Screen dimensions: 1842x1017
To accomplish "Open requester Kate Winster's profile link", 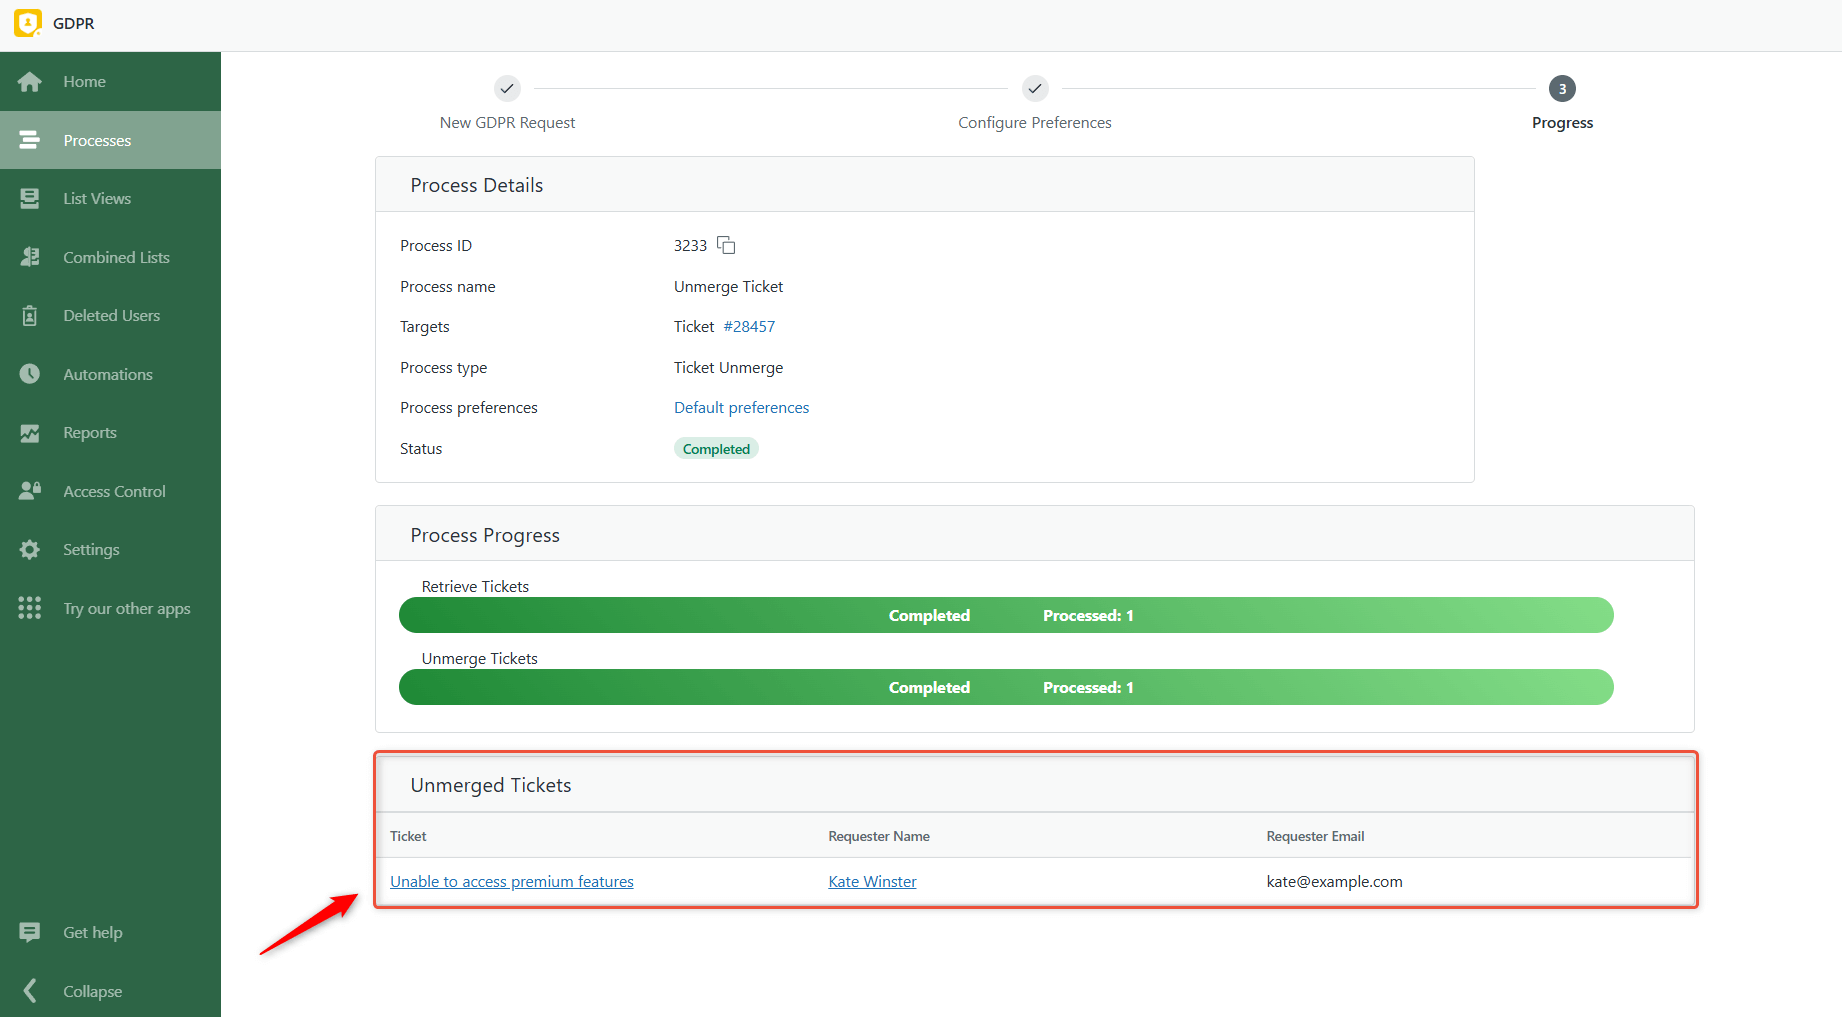I will pos(872,882).
